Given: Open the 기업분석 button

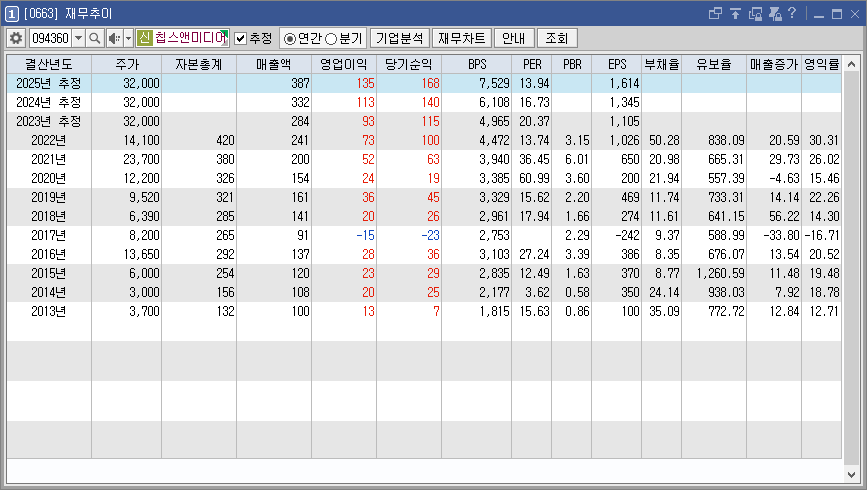Looking at the screenshot, I should tap(399, 38).
